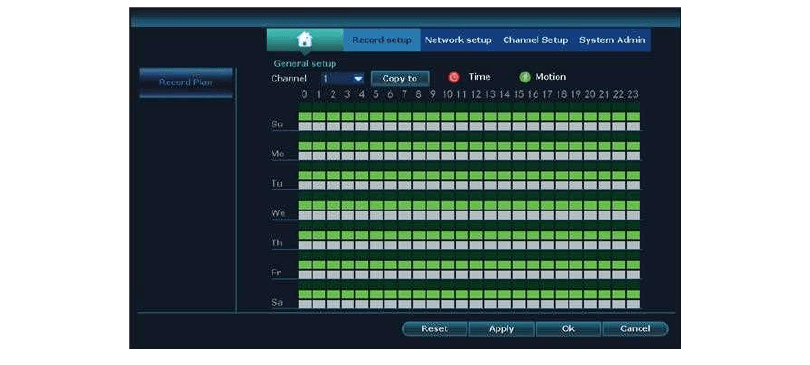Toggle Monday's green cell under hour 10
This screenshot has width=810, height=365.
(447, 146)
